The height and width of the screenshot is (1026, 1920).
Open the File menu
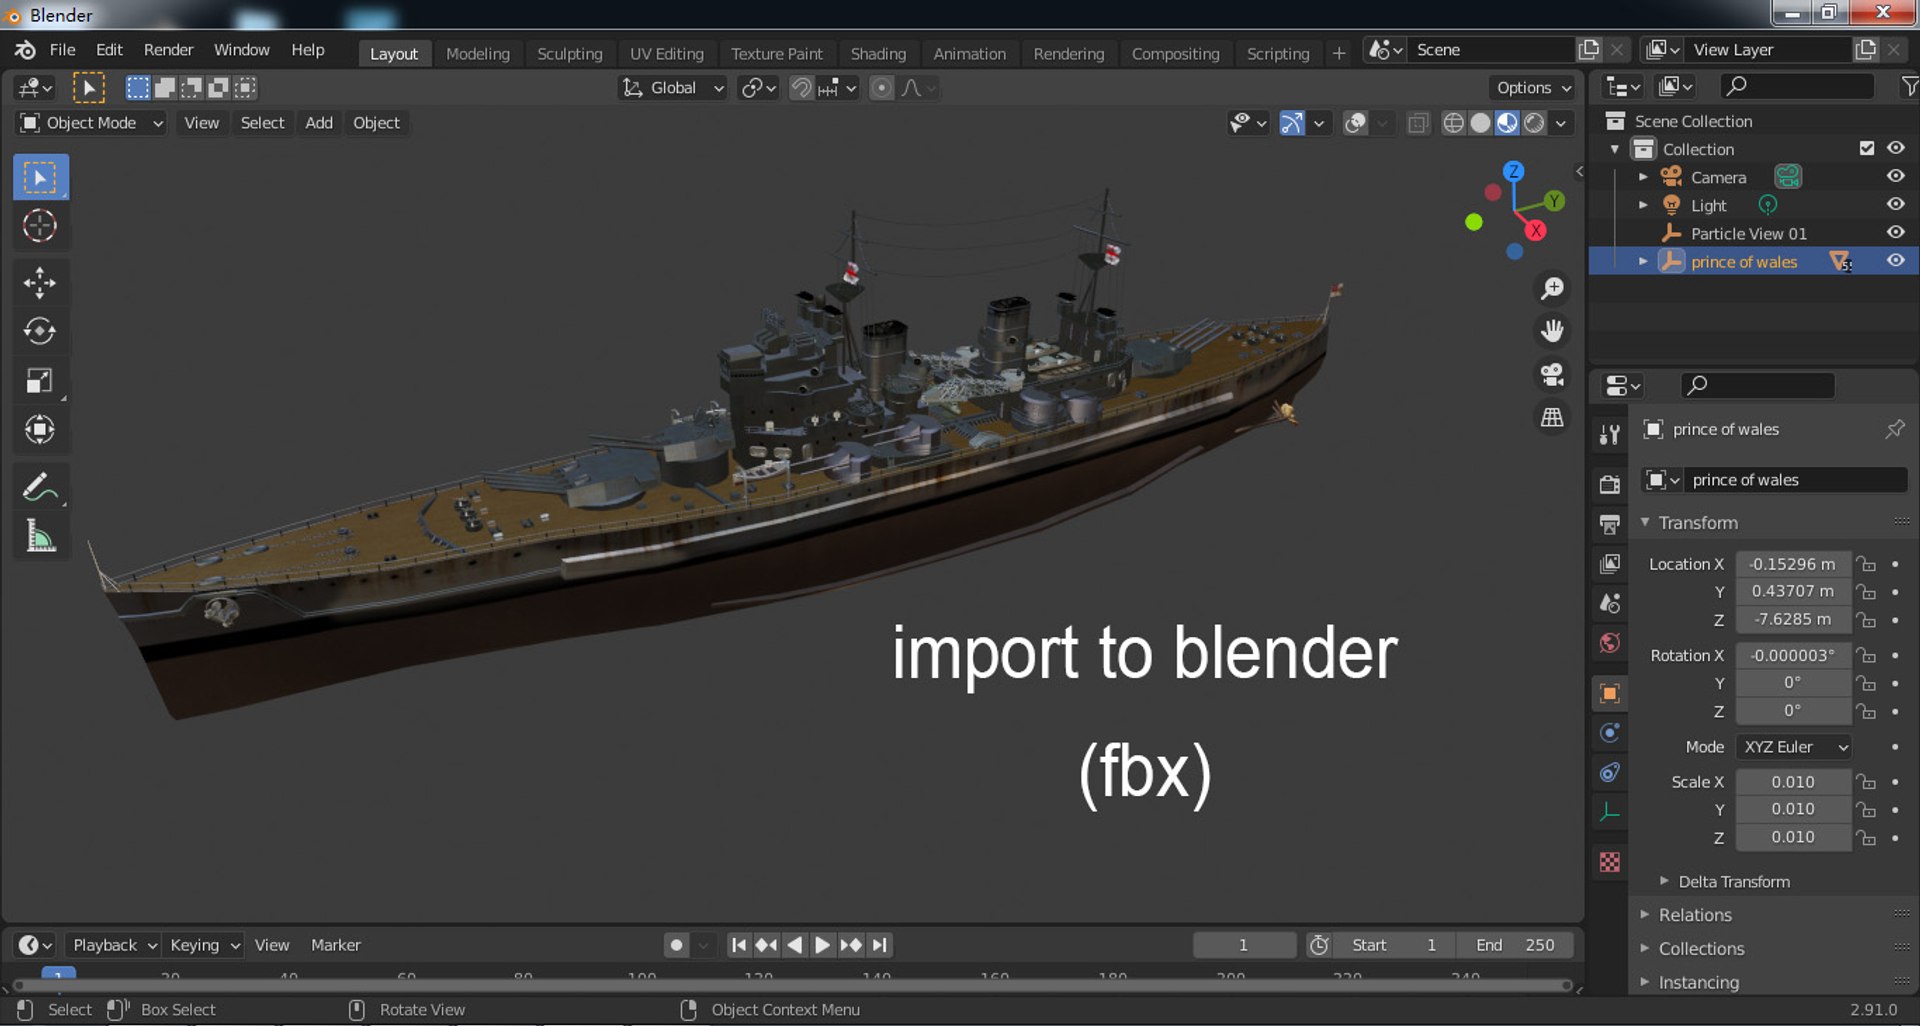(62, 50)
